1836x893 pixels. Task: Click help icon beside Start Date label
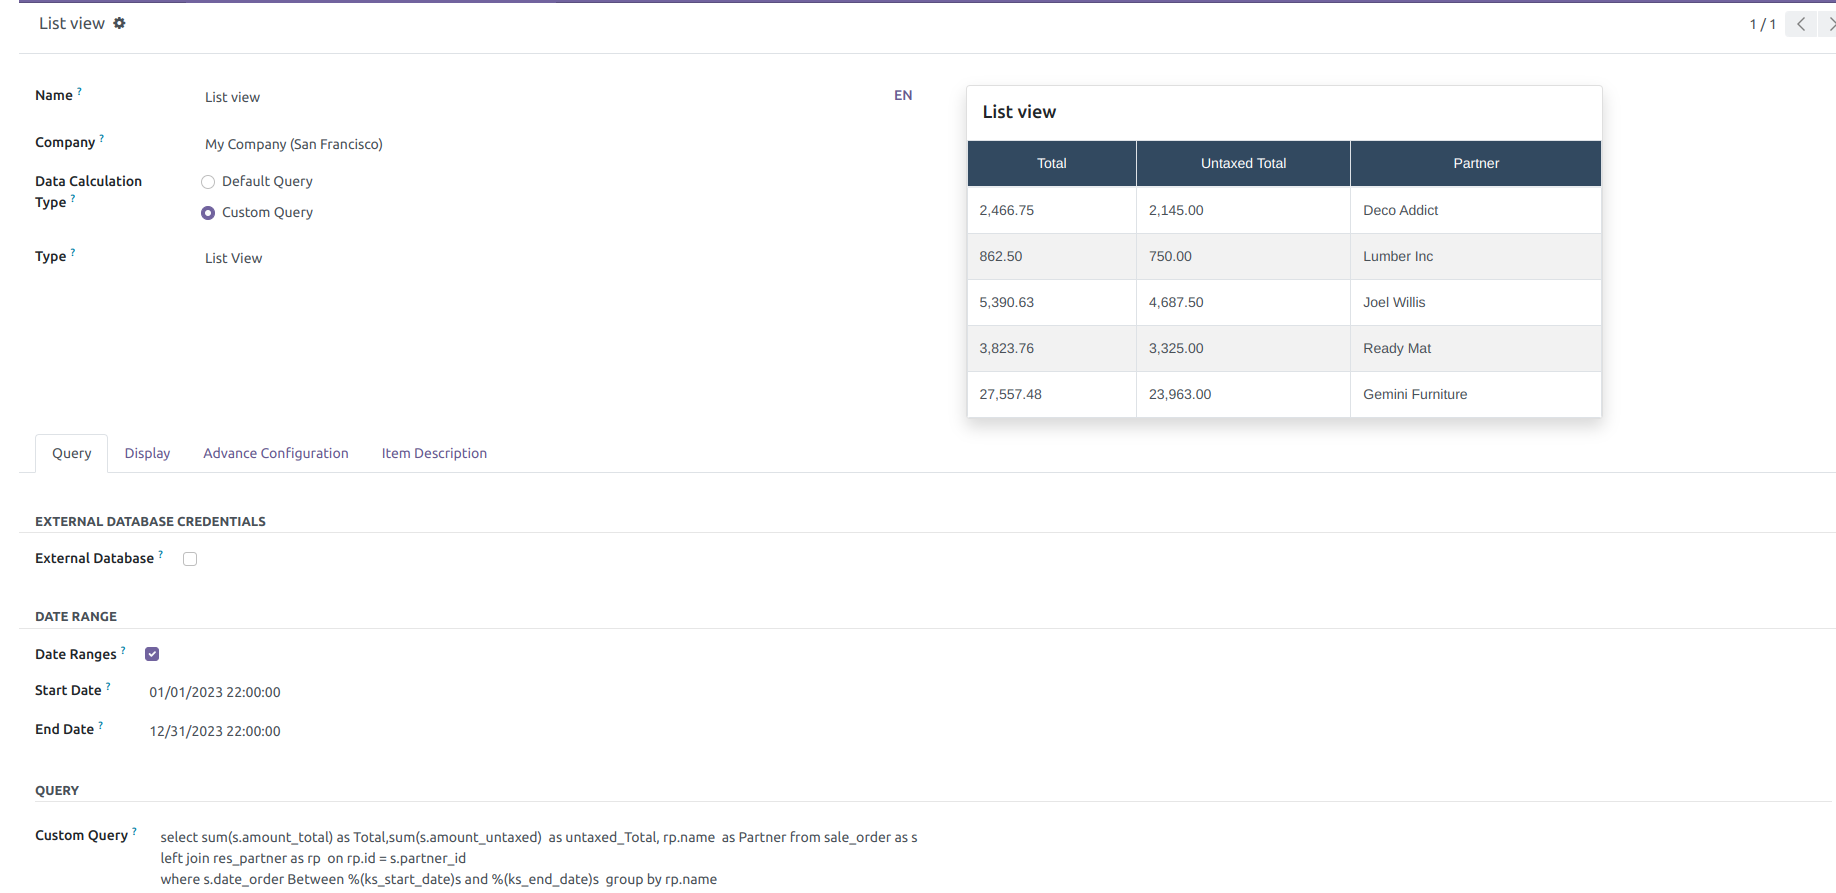pos(108,686)
